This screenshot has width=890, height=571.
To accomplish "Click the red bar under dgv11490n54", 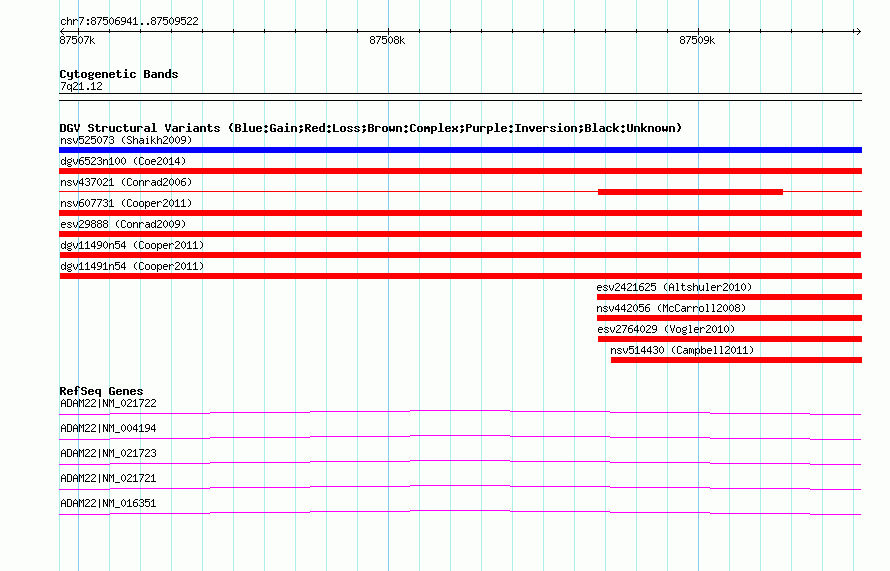I will (460, 255).
